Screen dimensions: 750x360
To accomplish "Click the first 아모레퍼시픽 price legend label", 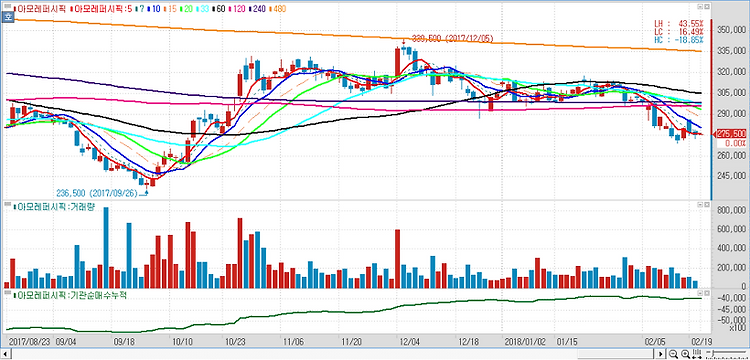I will (x=40, y=9).
